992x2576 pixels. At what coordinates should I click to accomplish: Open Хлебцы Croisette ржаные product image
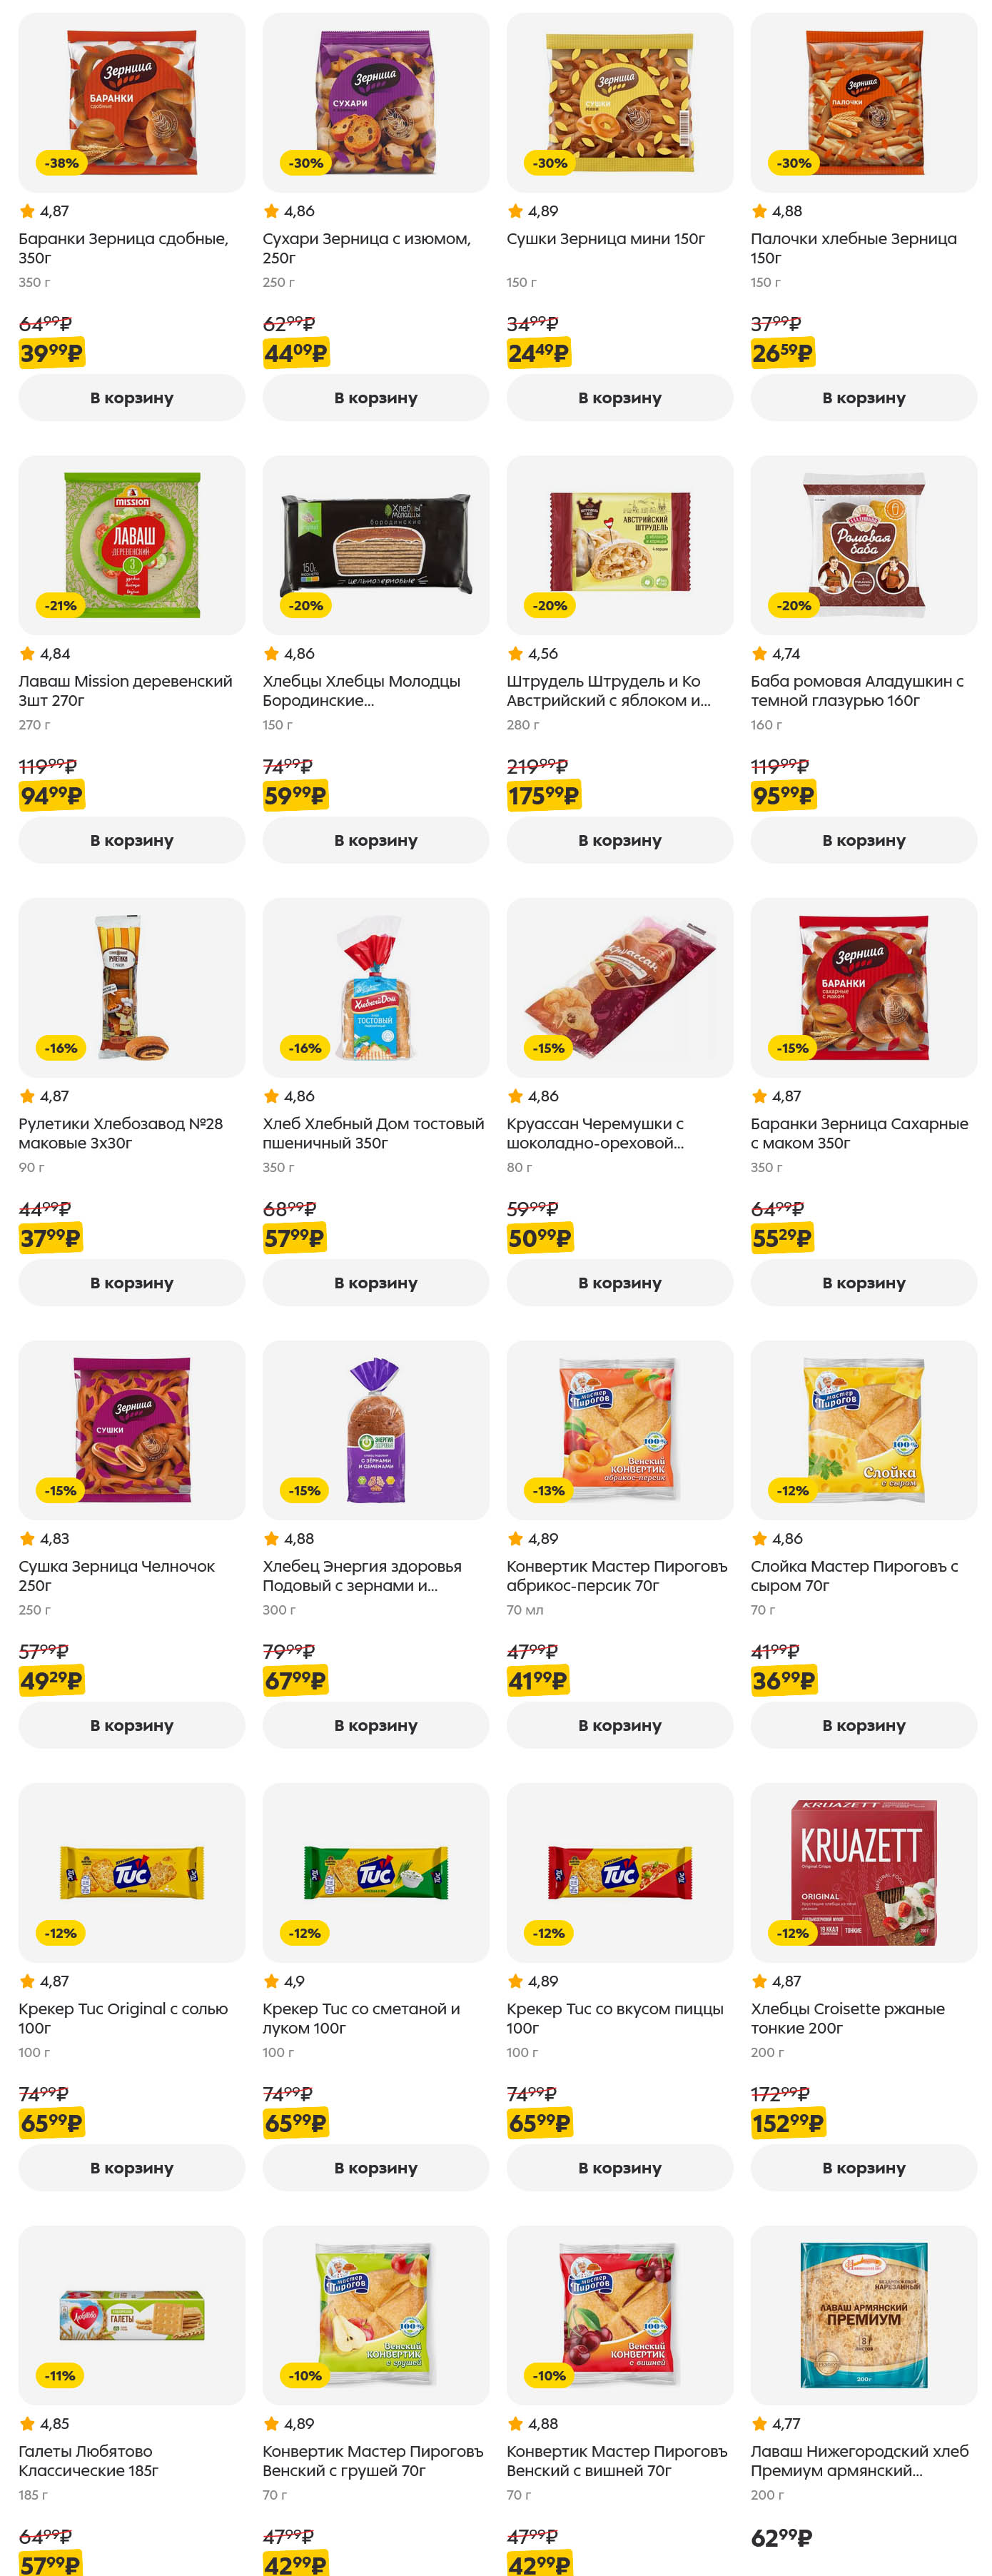pos(863,1872)
